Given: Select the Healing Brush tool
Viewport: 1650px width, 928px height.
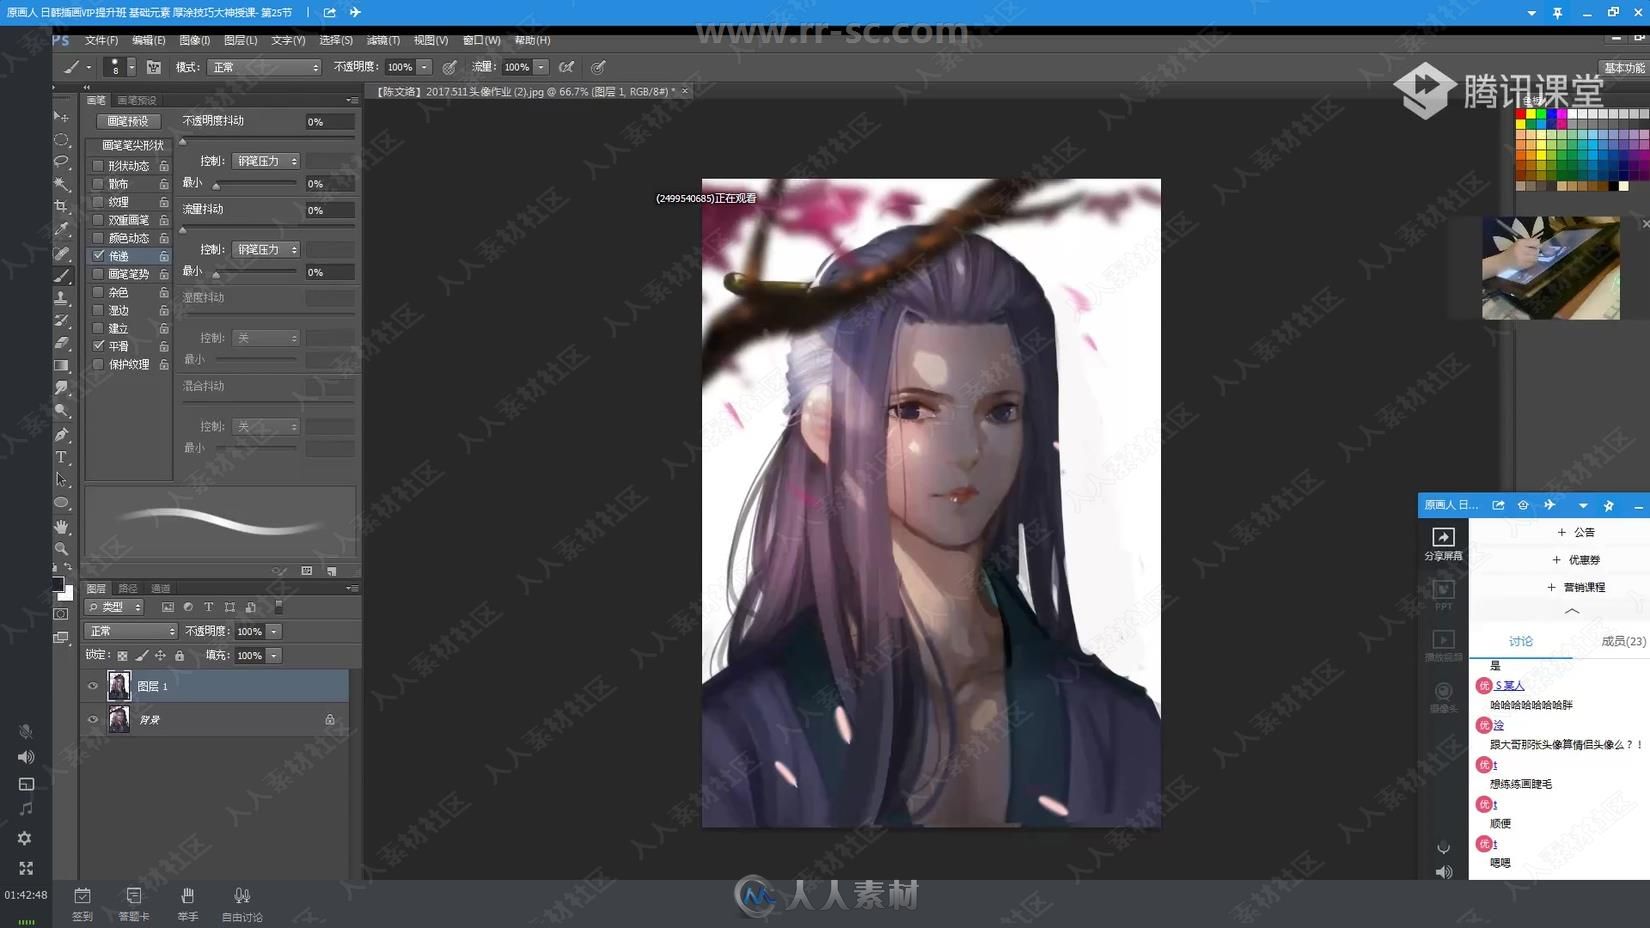Looking at the screenshot, I should [x=61, y=253].
